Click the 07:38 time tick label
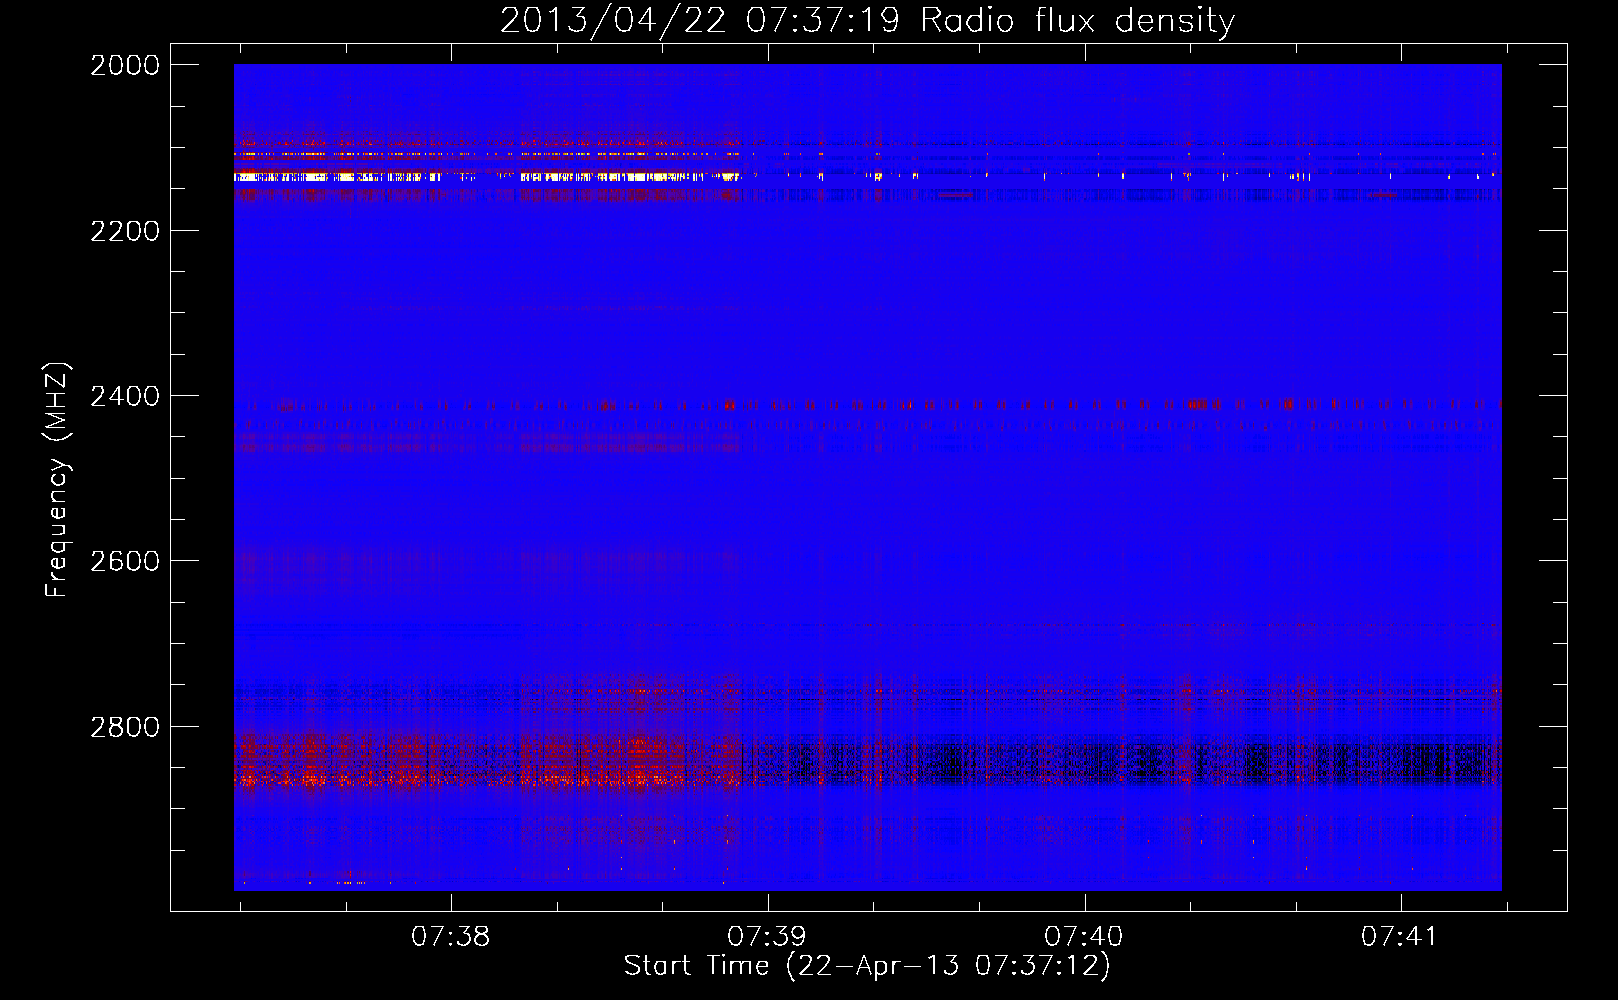1618x1000 pixels. [451, 937]
